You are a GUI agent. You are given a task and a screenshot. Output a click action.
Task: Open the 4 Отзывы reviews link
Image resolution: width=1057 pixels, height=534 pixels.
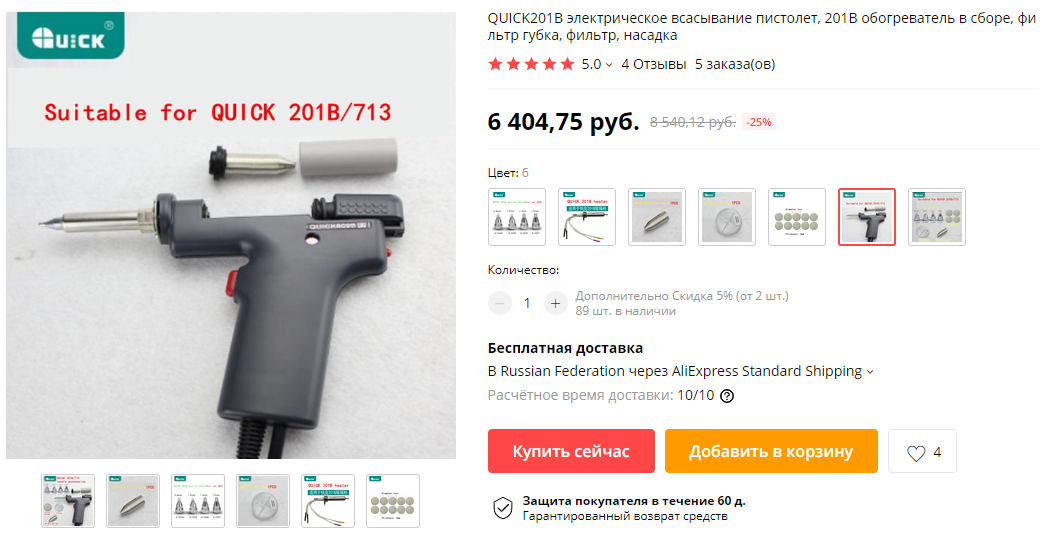tap(653, 64)
